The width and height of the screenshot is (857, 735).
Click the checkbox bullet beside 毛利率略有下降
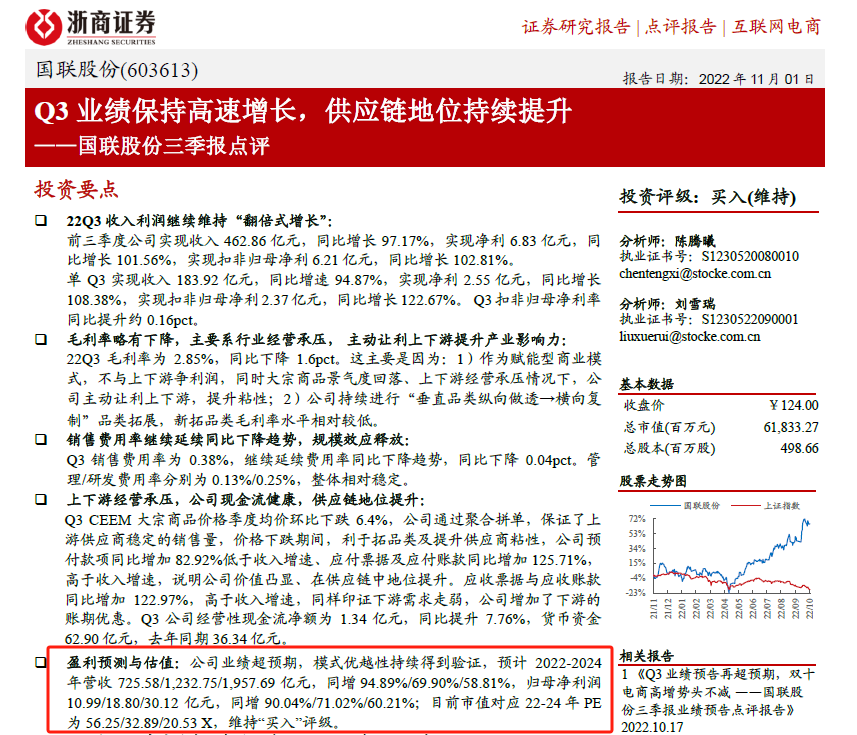click(x=41, y=339)
